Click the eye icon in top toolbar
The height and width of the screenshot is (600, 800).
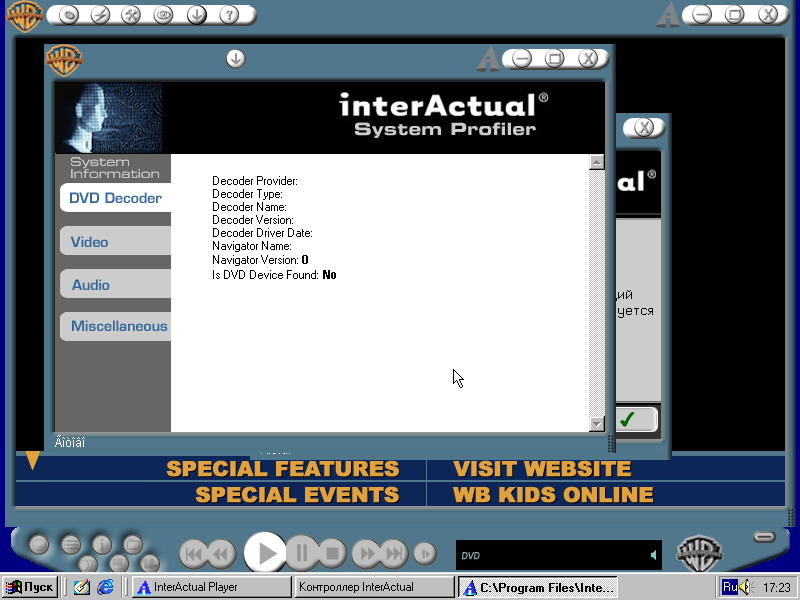(x=163, y=15)
